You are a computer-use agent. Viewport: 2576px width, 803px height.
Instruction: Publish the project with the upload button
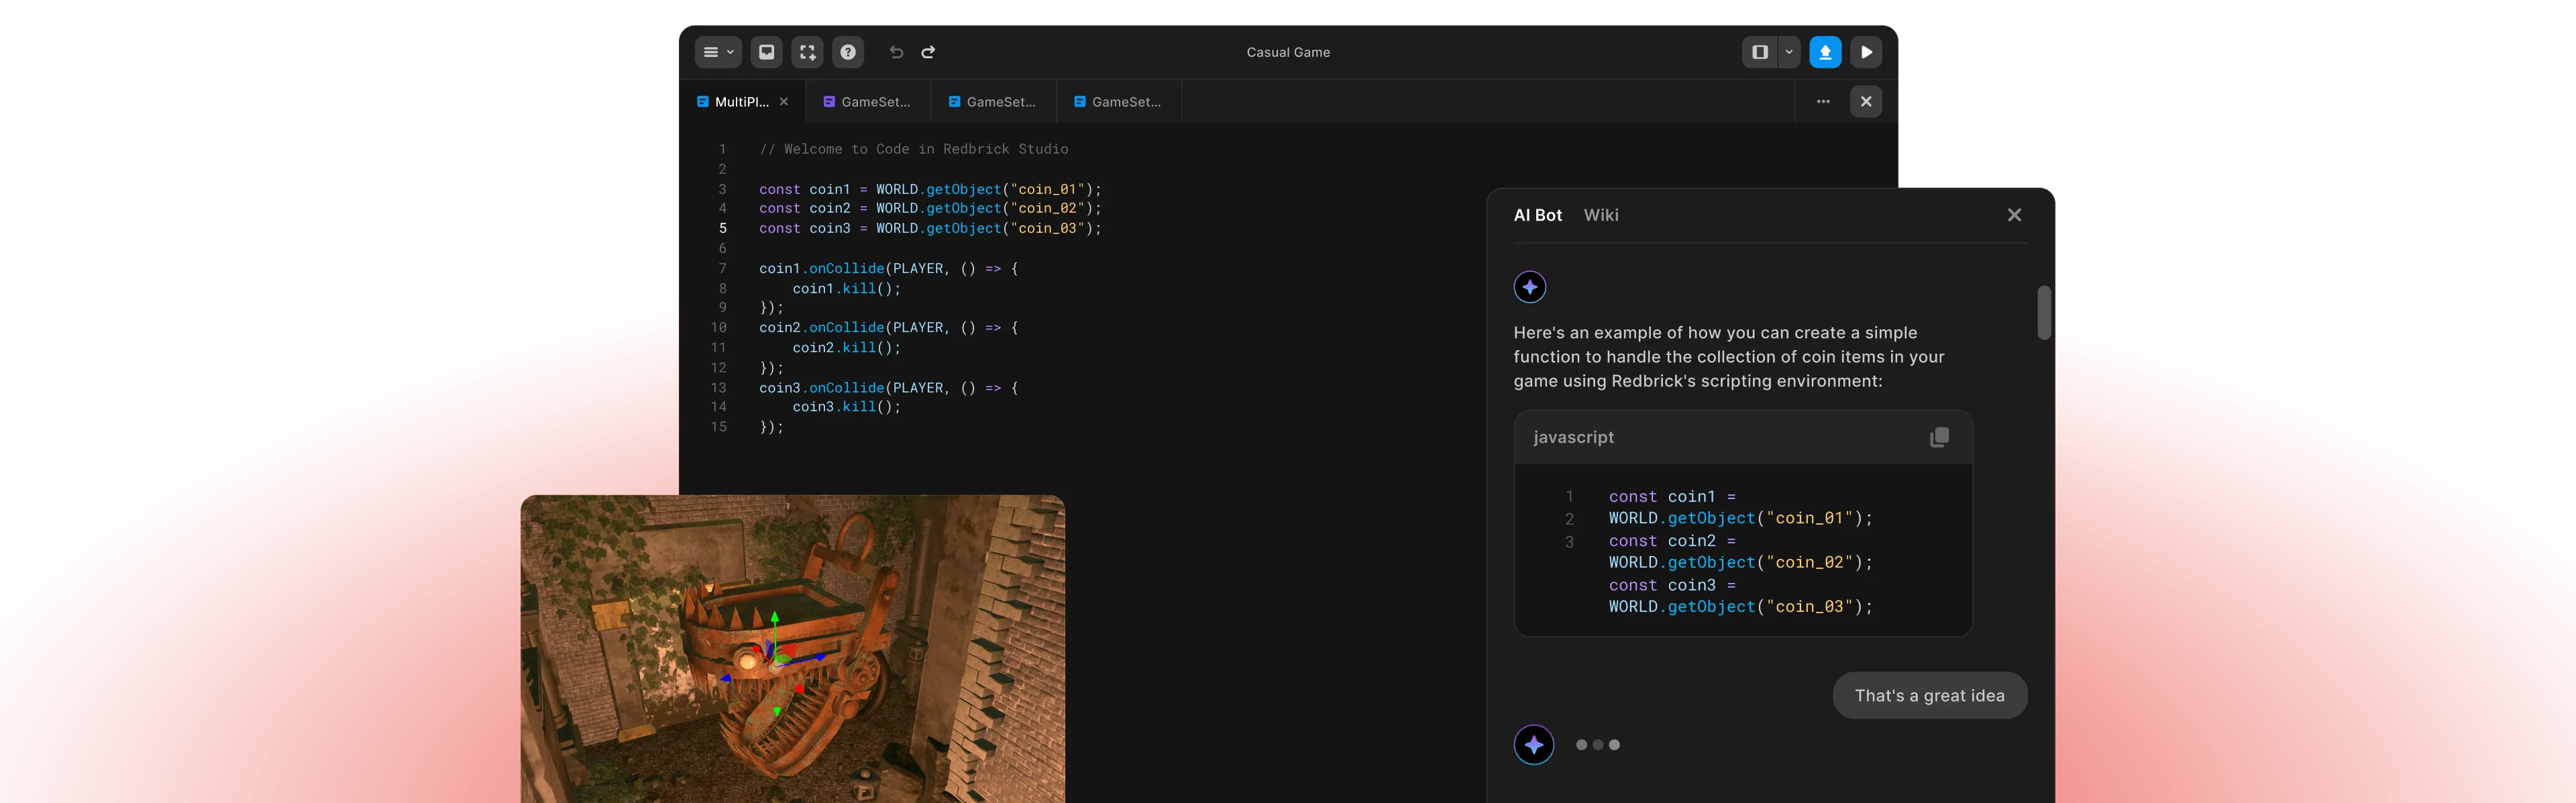1825,52
